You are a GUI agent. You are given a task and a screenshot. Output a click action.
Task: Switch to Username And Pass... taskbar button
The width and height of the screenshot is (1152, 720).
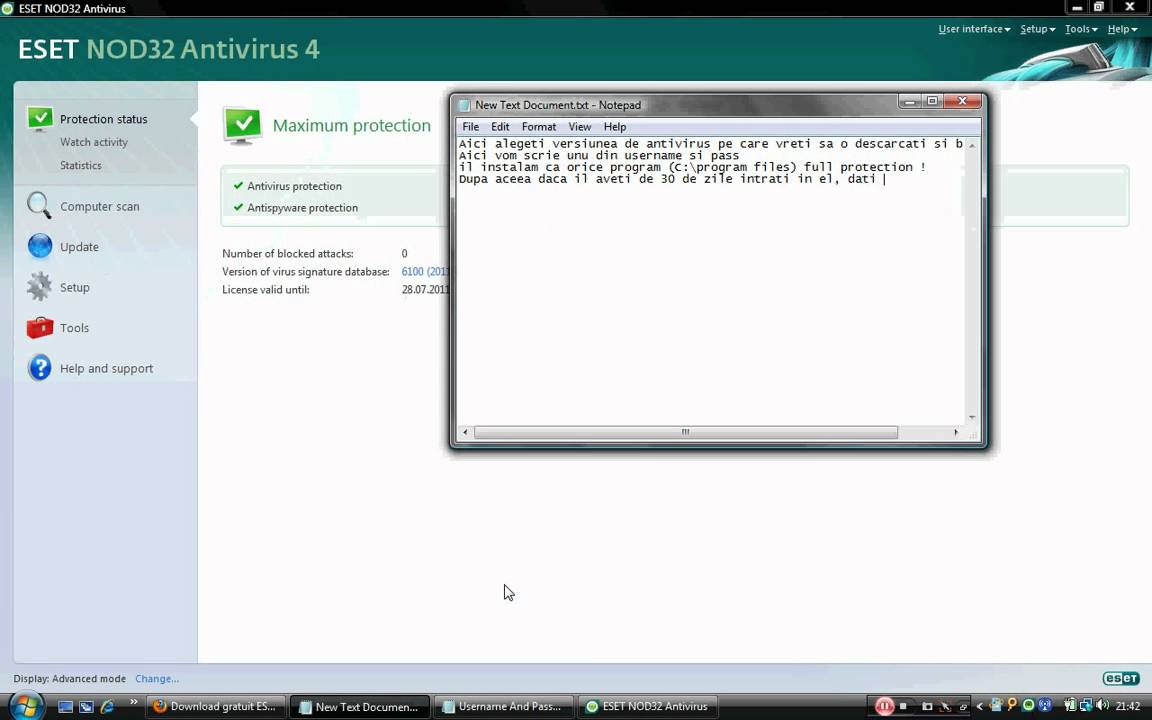click(503, 707)
